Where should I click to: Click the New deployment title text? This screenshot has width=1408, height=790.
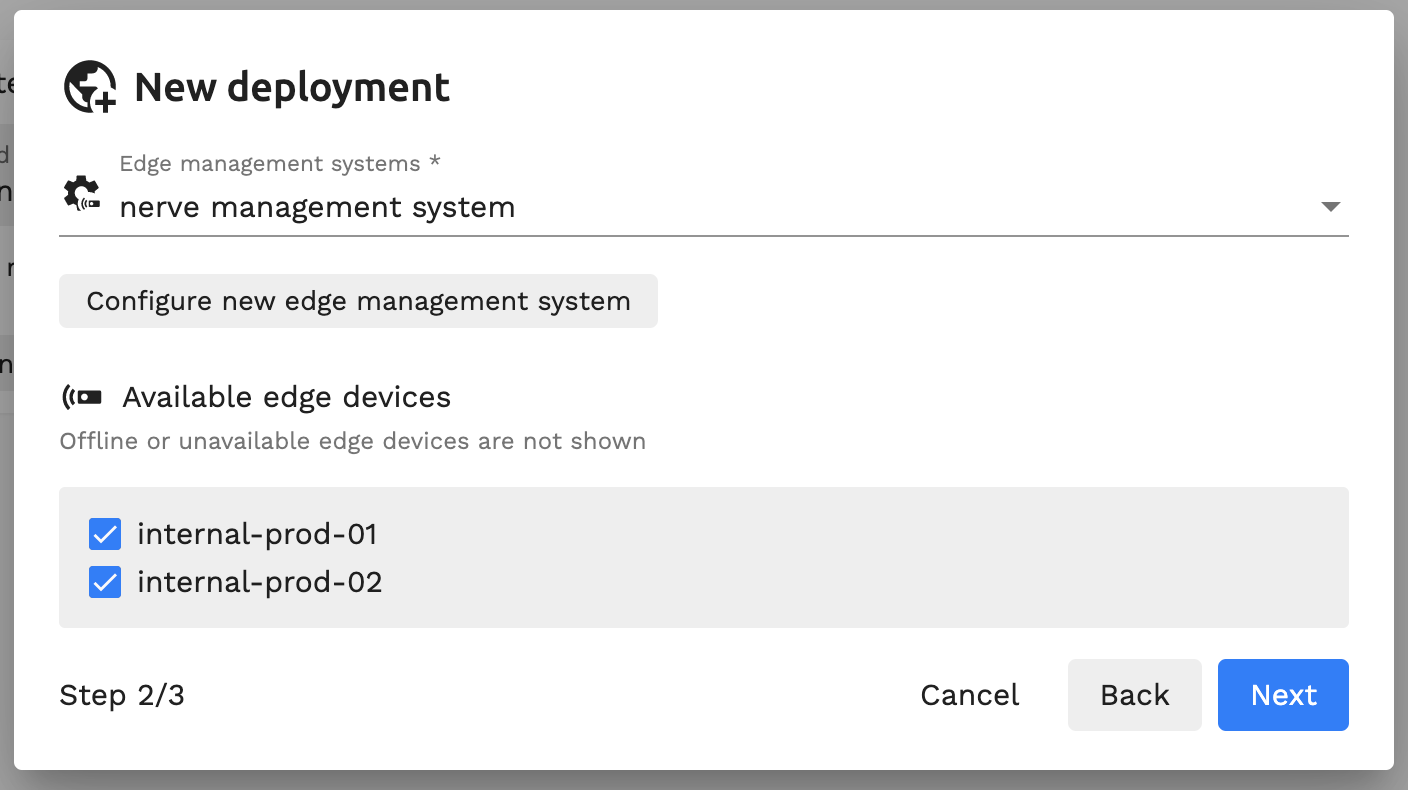click(x=292, y=87)
